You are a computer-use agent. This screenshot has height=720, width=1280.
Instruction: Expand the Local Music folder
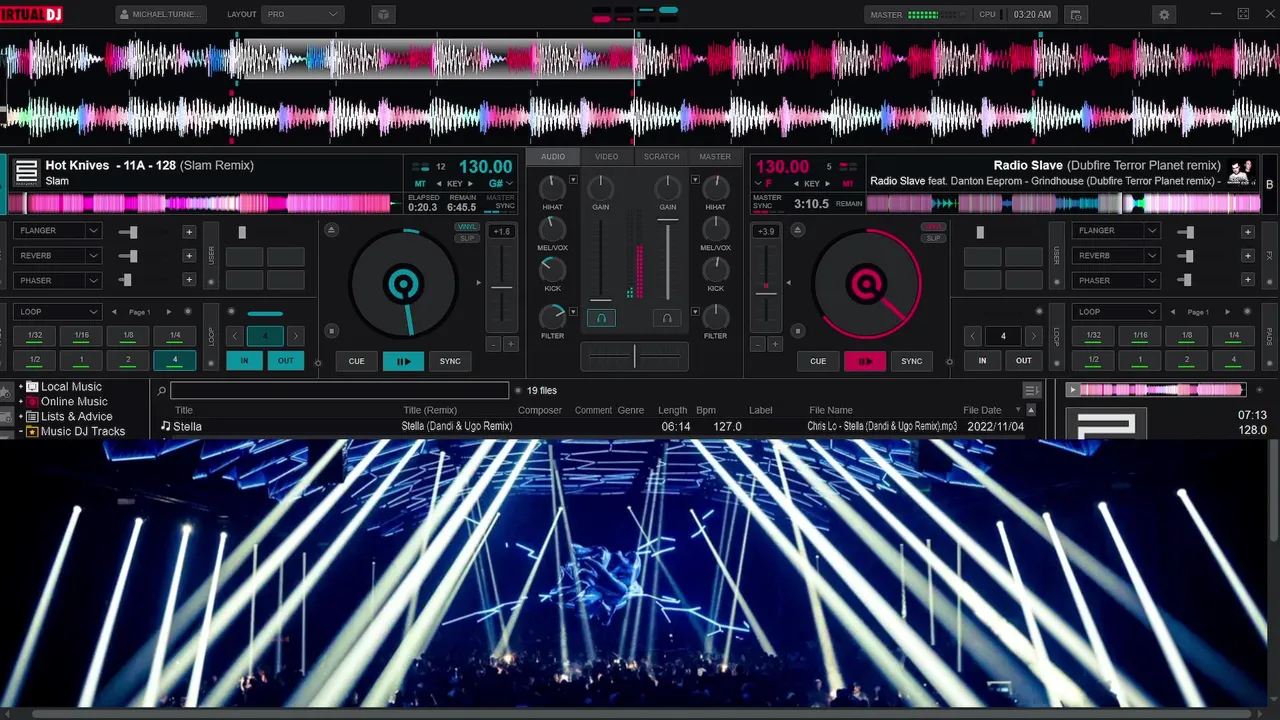coord(21,387)
